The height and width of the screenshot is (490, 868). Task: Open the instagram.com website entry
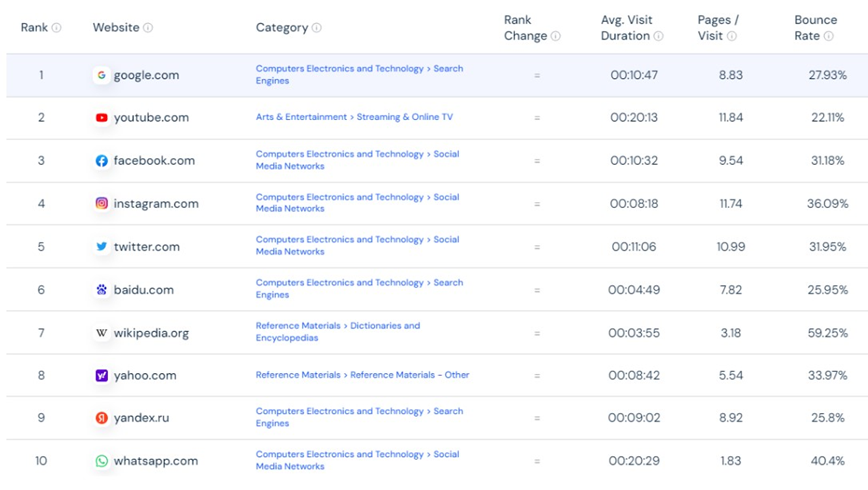[x=156, y=204]
